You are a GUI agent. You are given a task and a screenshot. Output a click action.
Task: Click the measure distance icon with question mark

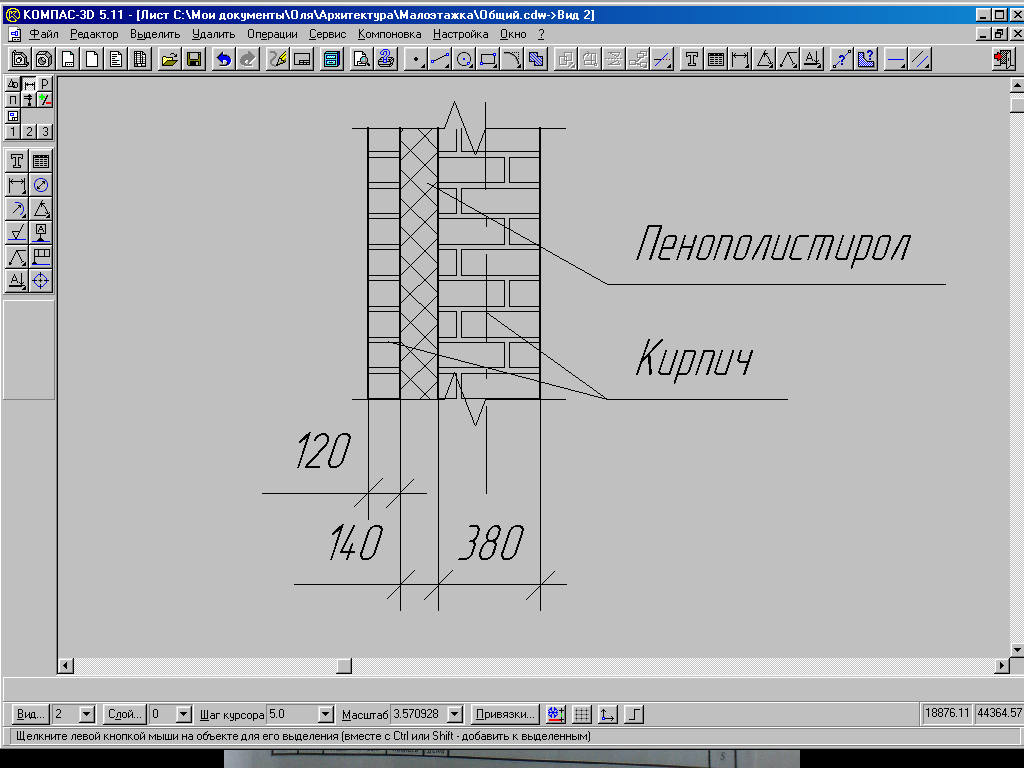842,59
